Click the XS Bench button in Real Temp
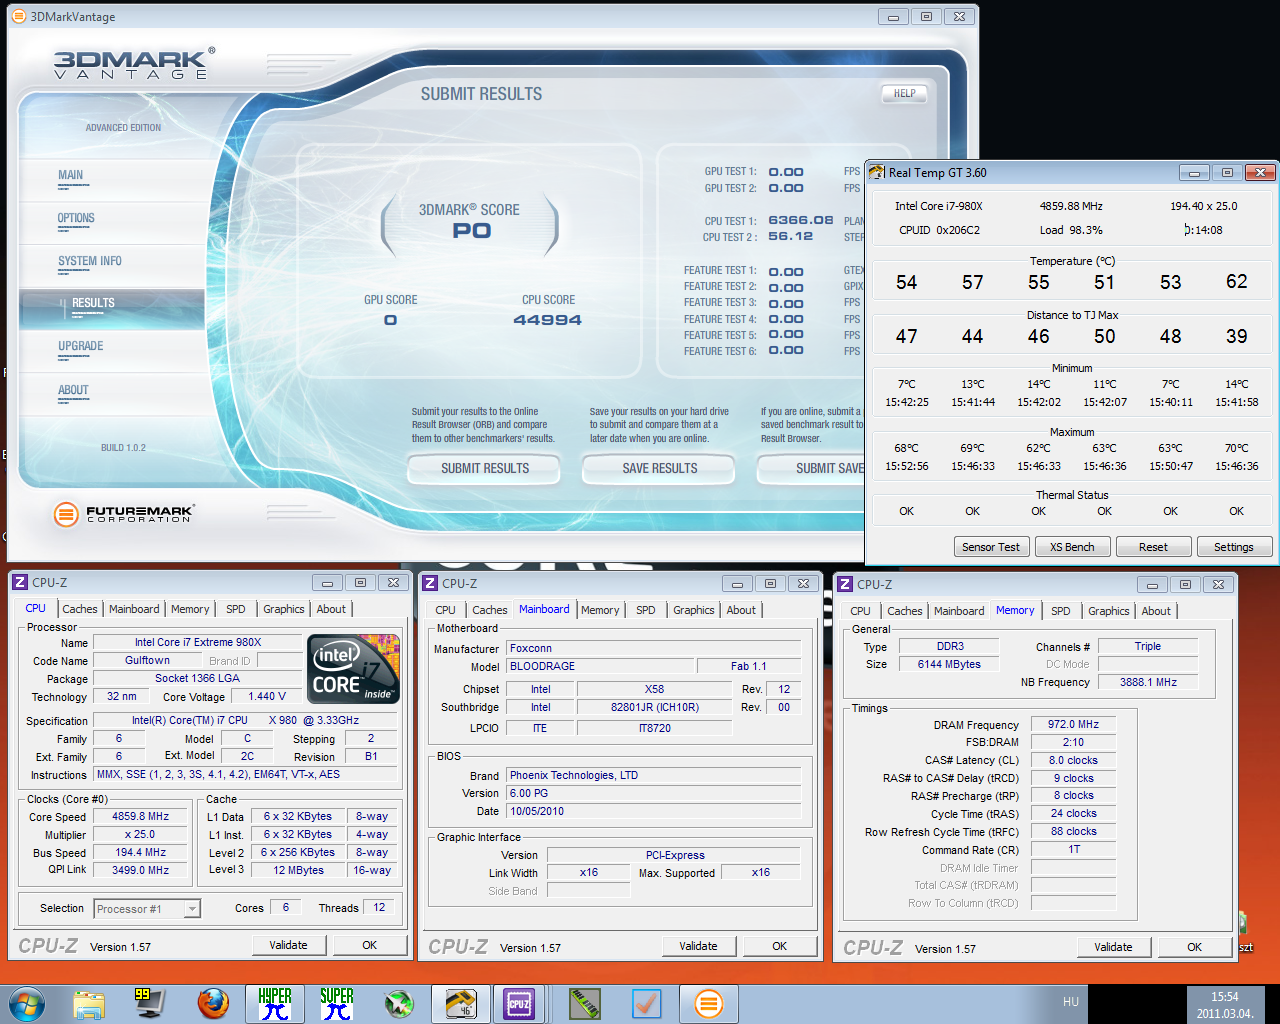The image size is (1280, 1024). [x=1072, y=547]
